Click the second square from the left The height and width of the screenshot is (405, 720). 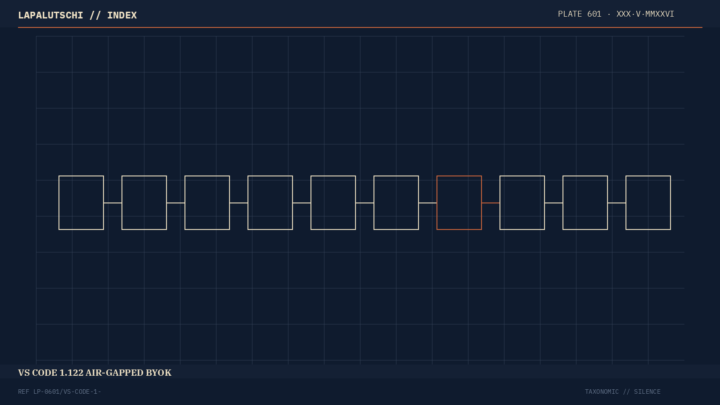(x=144, y=202)
